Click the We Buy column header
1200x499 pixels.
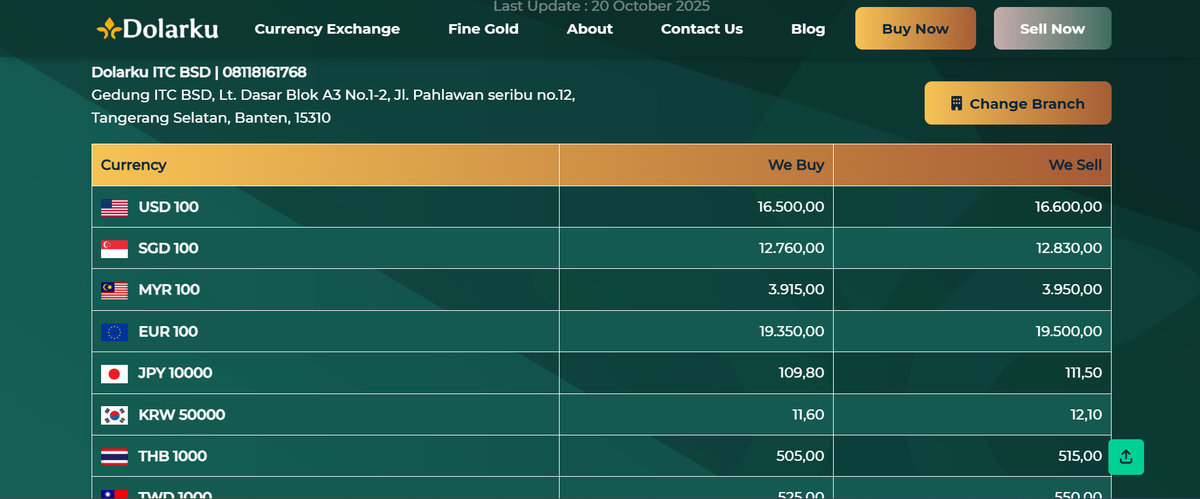(795, 165)
